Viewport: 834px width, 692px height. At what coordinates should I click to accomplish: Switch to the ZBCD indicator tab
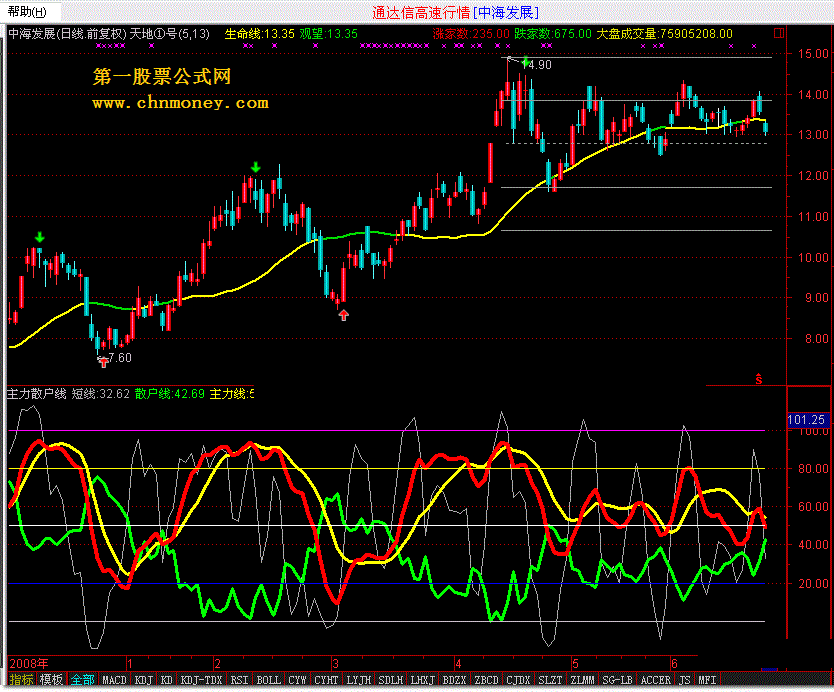click(x=487, y=680)
